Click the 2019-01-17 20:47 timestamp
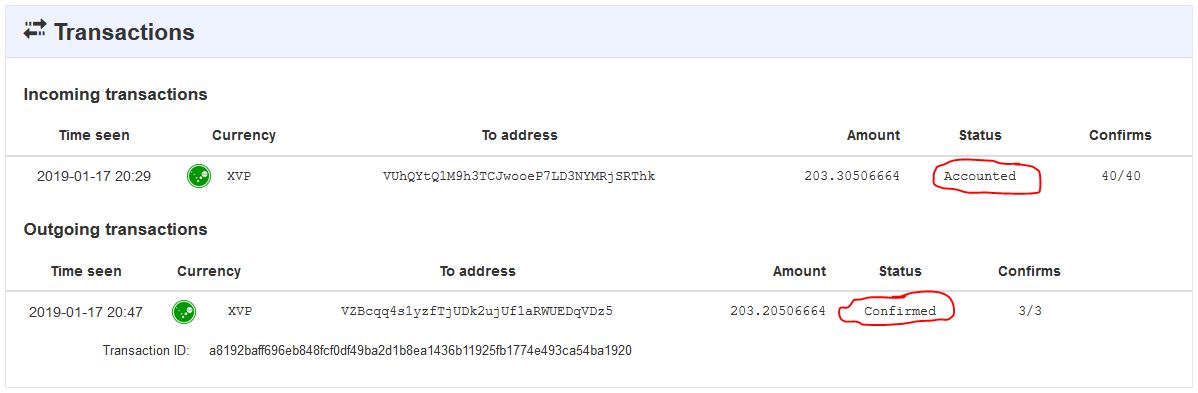This screenshot has width=1198, height=393. (86, 312)
